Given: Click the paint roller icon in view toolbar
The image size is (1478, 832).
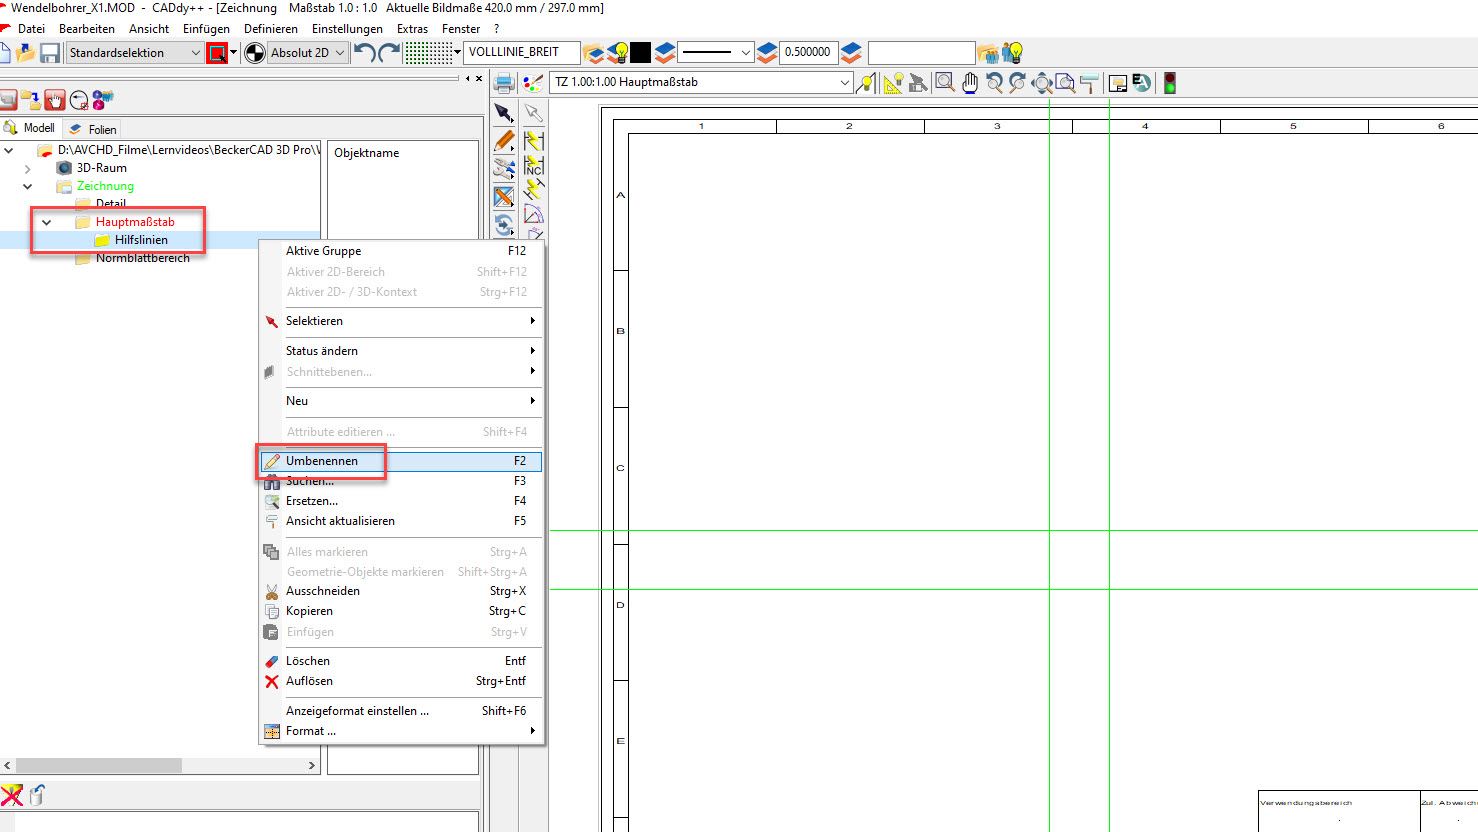Looking at the screenshot, I should pos(1089,83).
